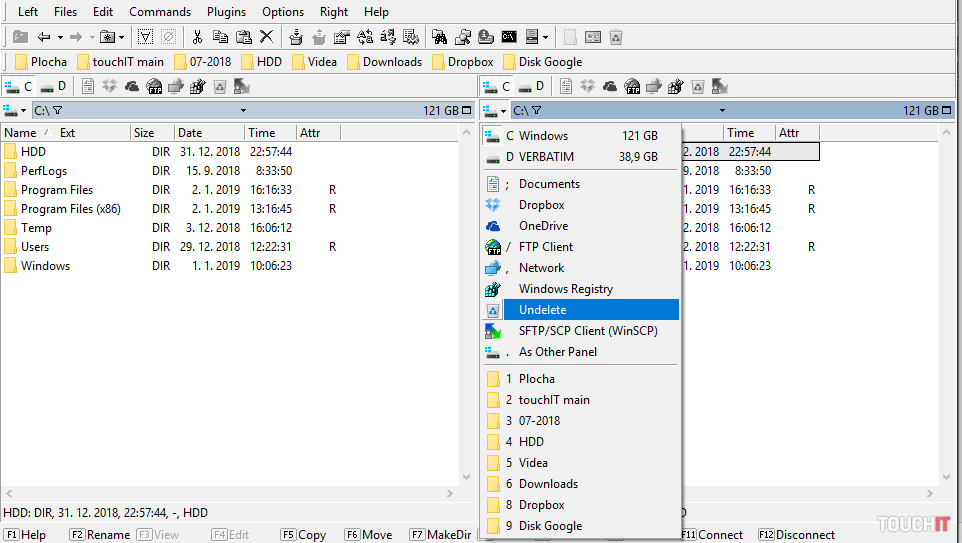Image resolution: width=962 pixels, height=543 pixels.
Task: Expand right panel path history dropdown arrow
Action: click(x=721, y=111)
